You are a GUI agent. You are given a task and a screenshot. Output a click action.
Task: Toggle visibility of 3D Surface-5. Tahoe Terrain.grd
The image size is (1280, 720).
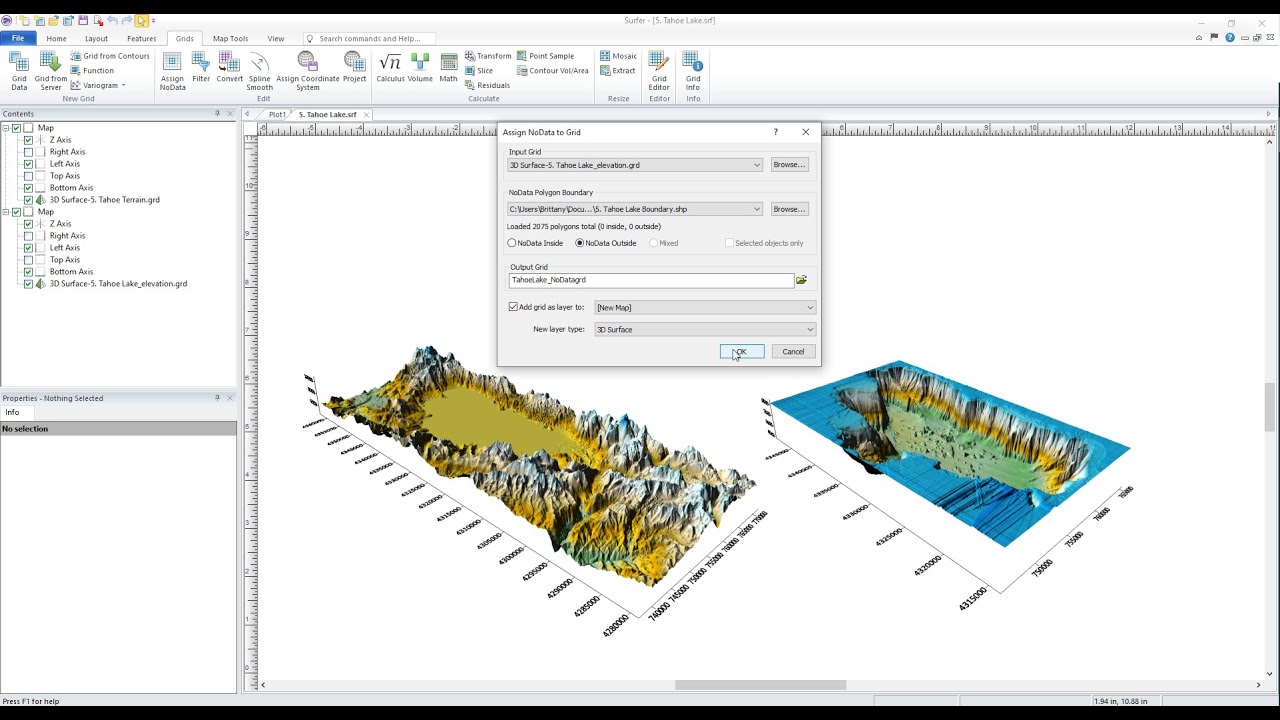(x=28, y=200)
